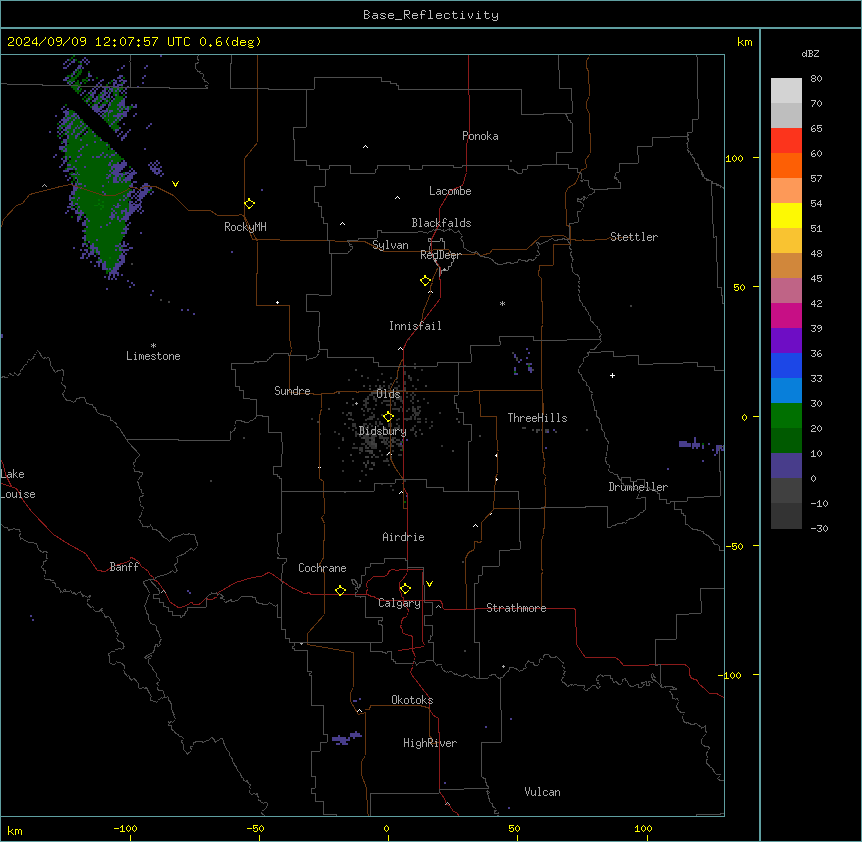This screenshot has height=842, width=862.
Task: Click the Okotoks city label
Action: click(412, 700)
